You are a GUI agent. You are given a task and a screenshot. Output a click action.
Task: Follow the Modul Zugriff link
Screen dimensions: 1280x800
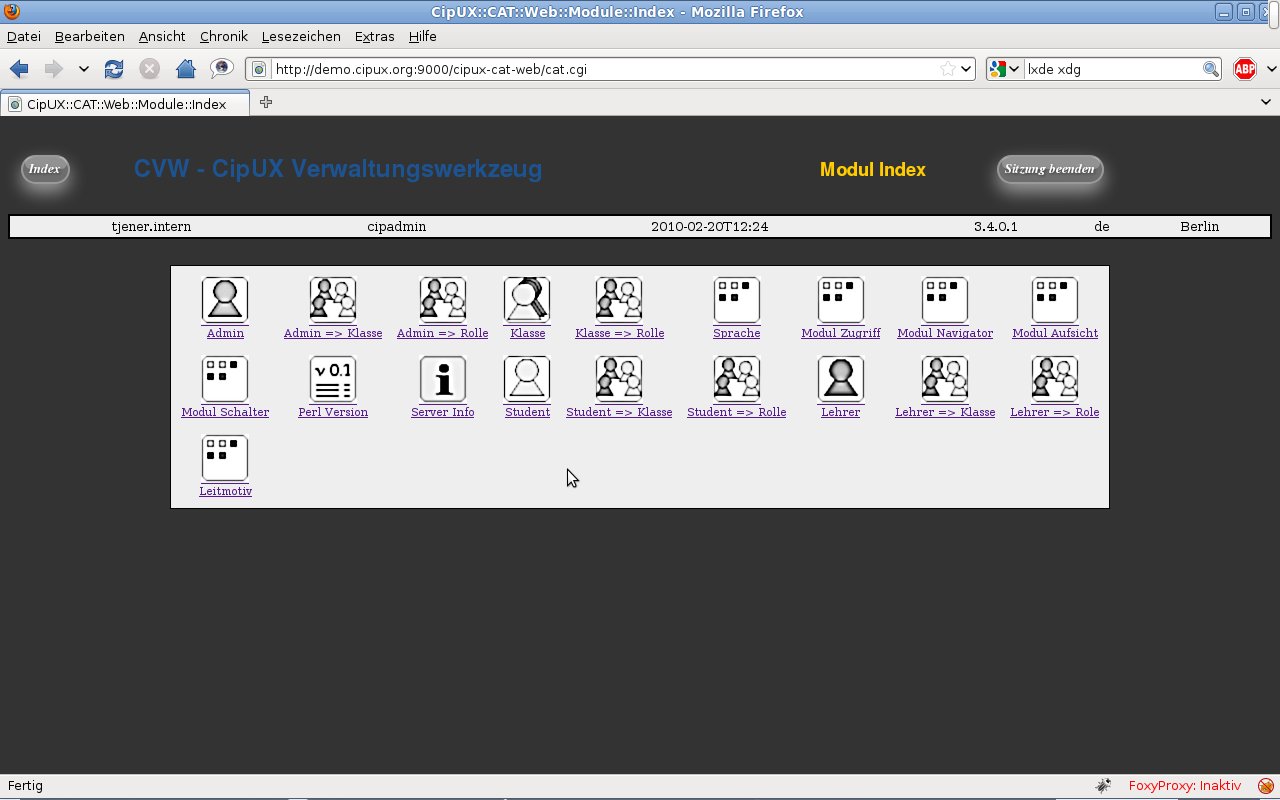point(841,333)
